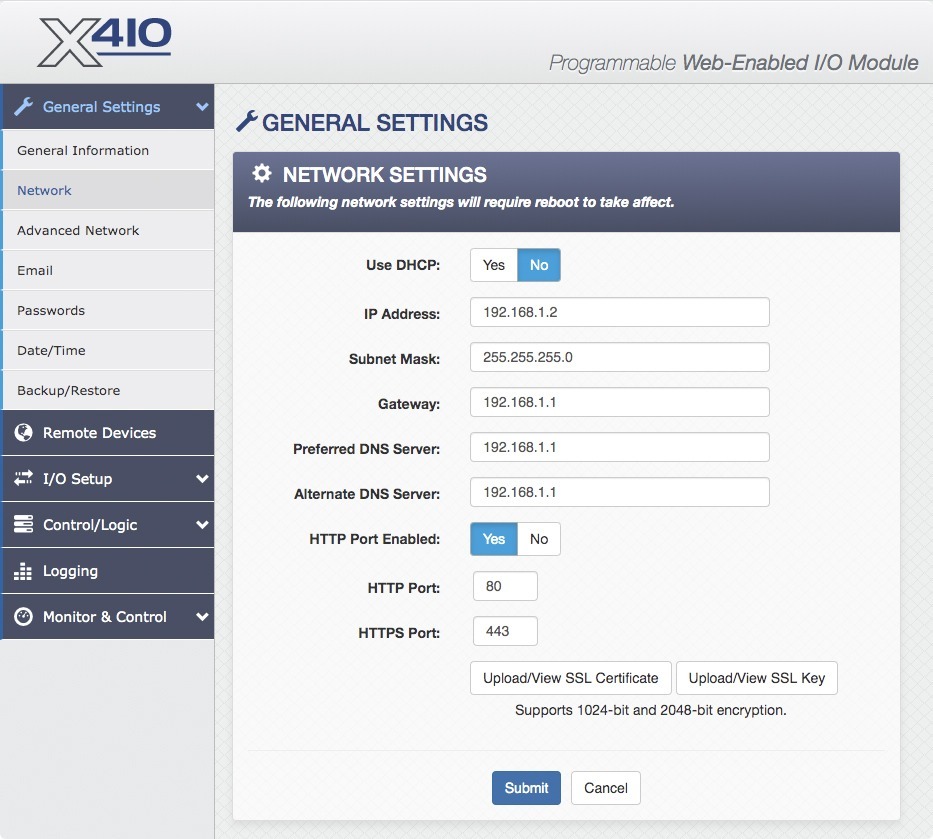Image resolution: width=933 pixels, height=839 pixels.
Task: Enable DHCP by clicking Yes
Action: 492,265
